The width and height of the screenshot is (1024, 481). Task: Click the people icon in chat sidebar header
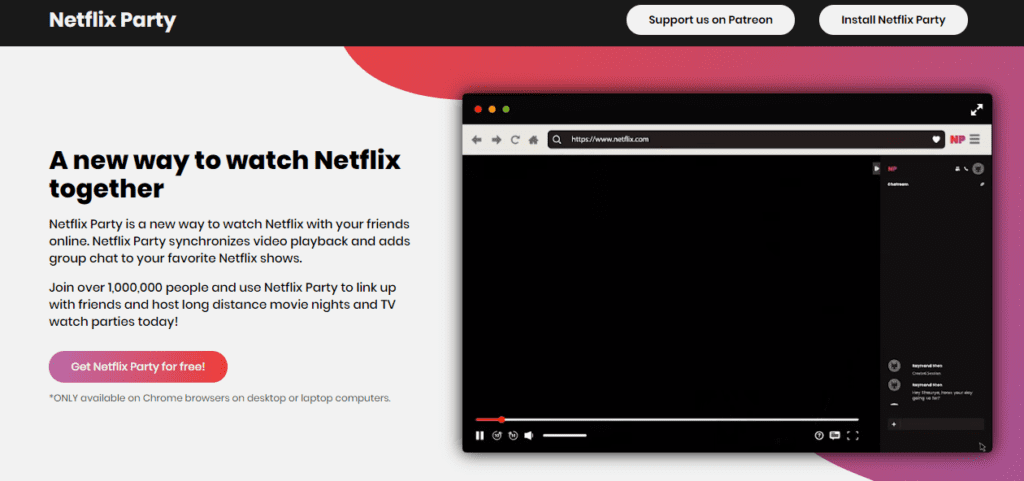click(957, 168)
